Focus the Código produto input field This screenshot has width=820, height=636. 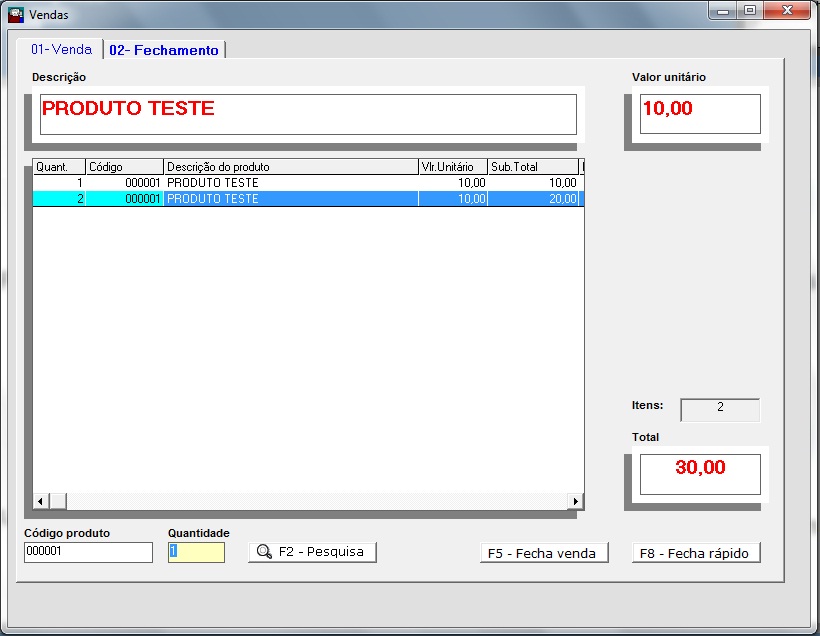(x=88, y=552)
